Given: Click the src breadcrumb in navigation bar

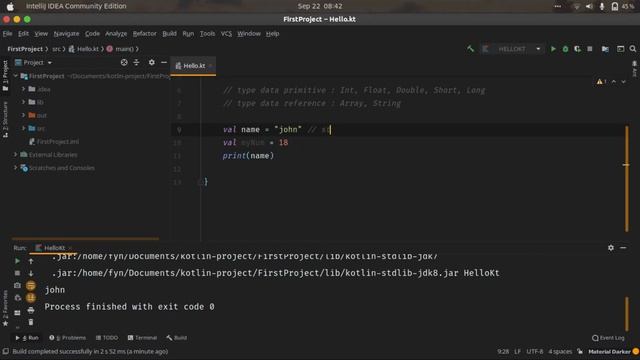Looking at the screenshot, I should [56, 49].
